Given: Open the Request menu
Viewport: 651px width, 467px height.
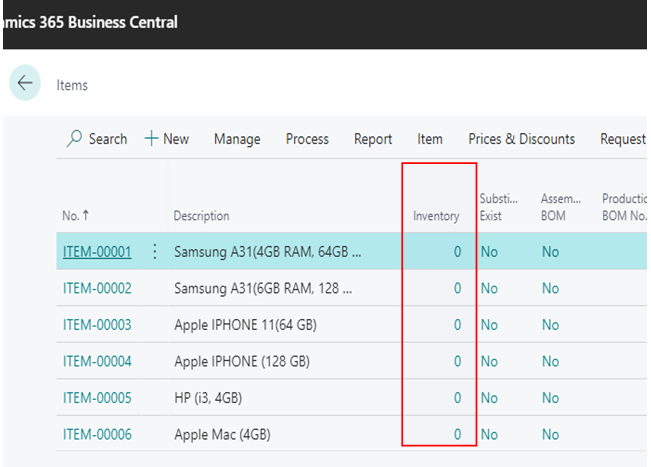Looking at the screenshot, I should (623, 139).
